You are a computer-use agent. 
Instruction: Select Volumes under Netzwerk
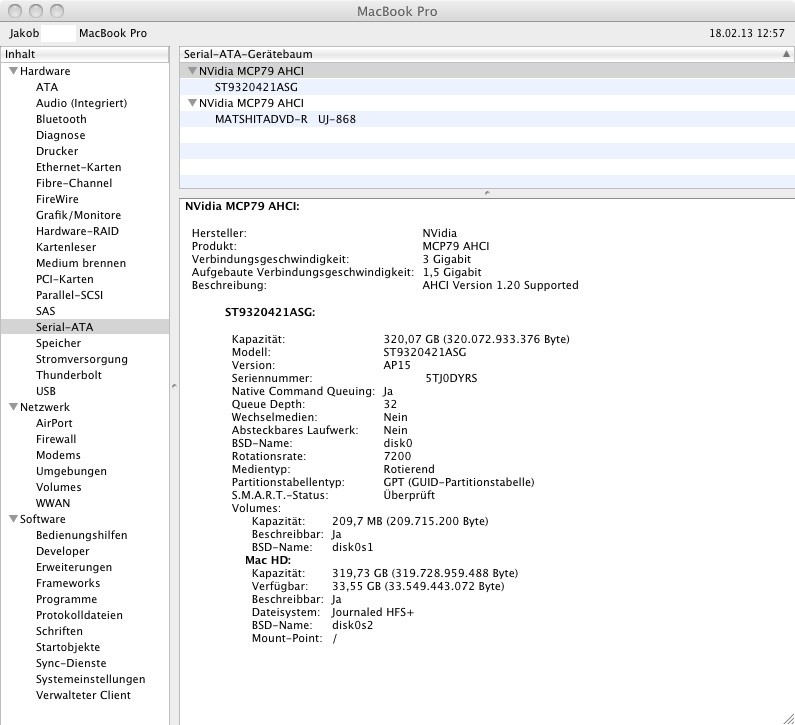[x=58, y=487]
